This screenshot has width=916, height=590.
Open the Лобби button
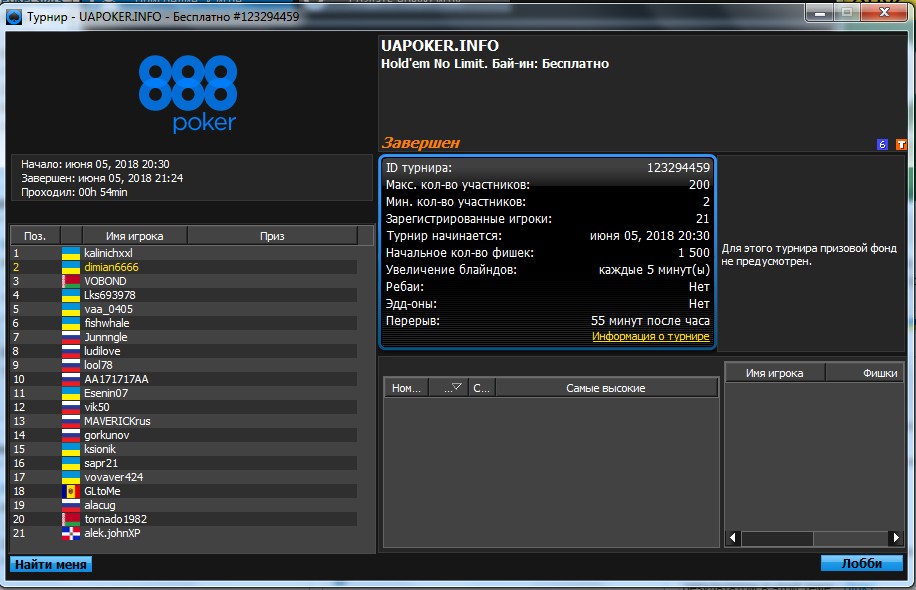coord(862,563)
